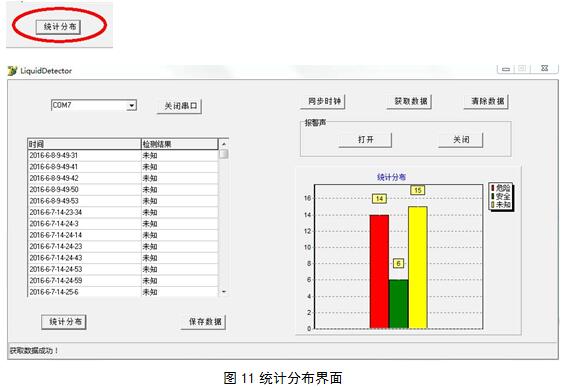Click the list scrollbar down arrow

point(224,292)
